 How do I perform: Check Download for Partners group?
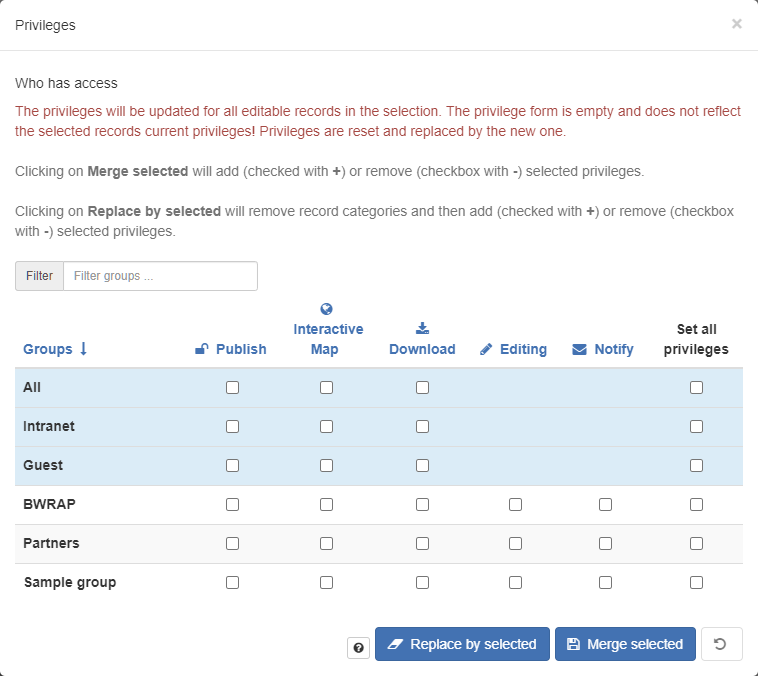pos(423,544)
